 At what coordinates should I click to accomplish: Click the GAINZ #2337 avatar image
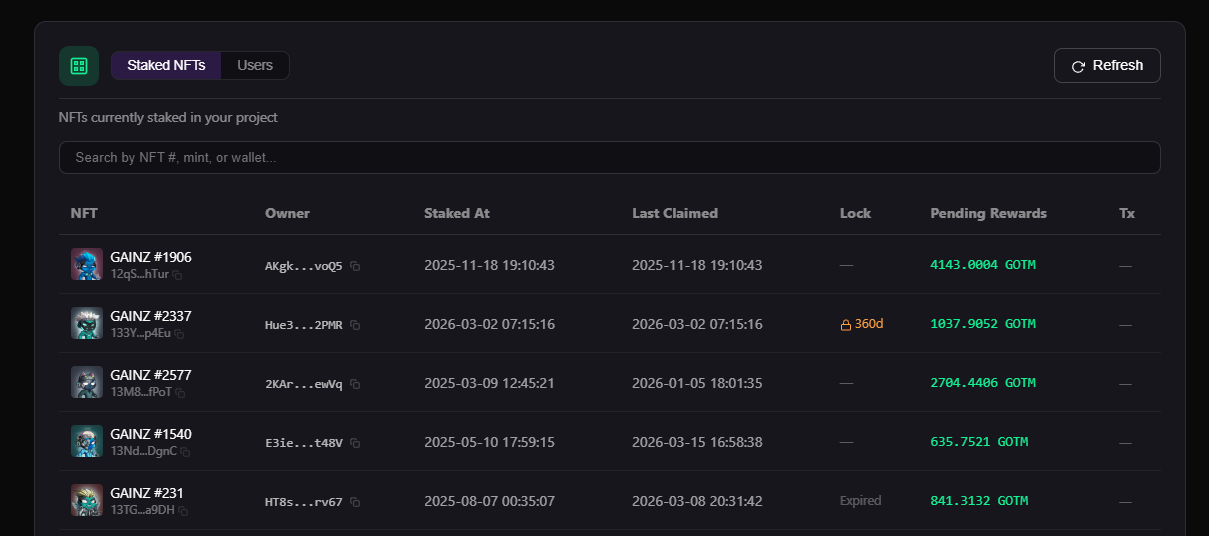click(87, 324)
